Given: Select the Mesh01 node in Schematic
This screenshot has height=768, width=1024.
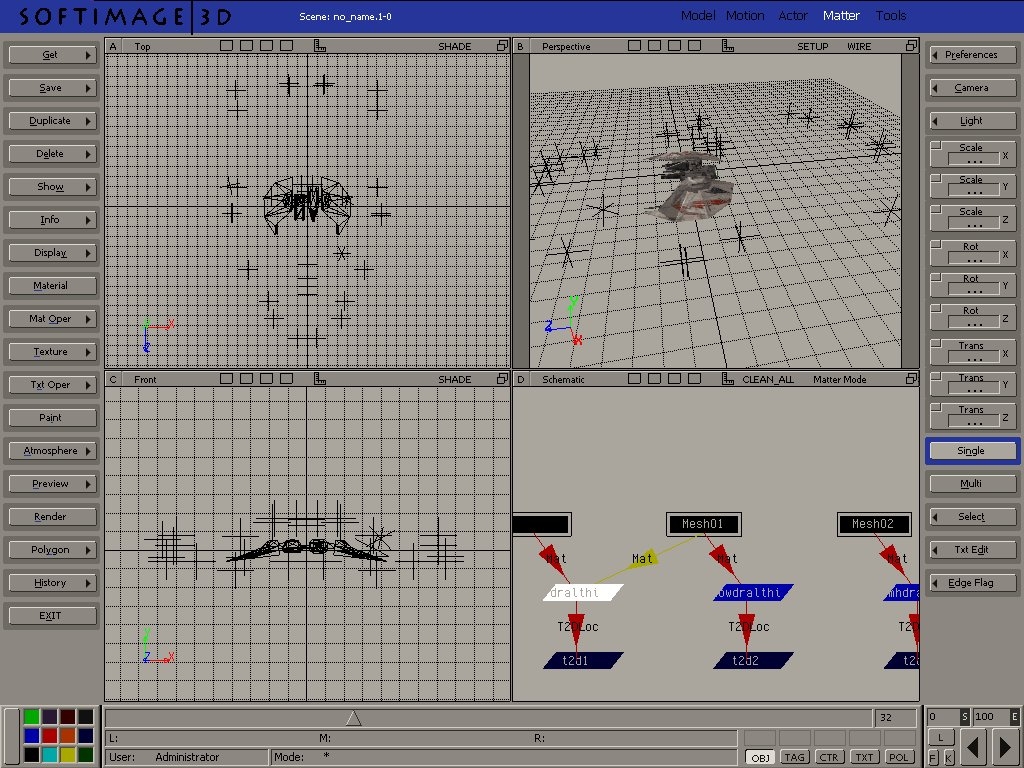Looking at the screenshot, I should click(702, 524).
